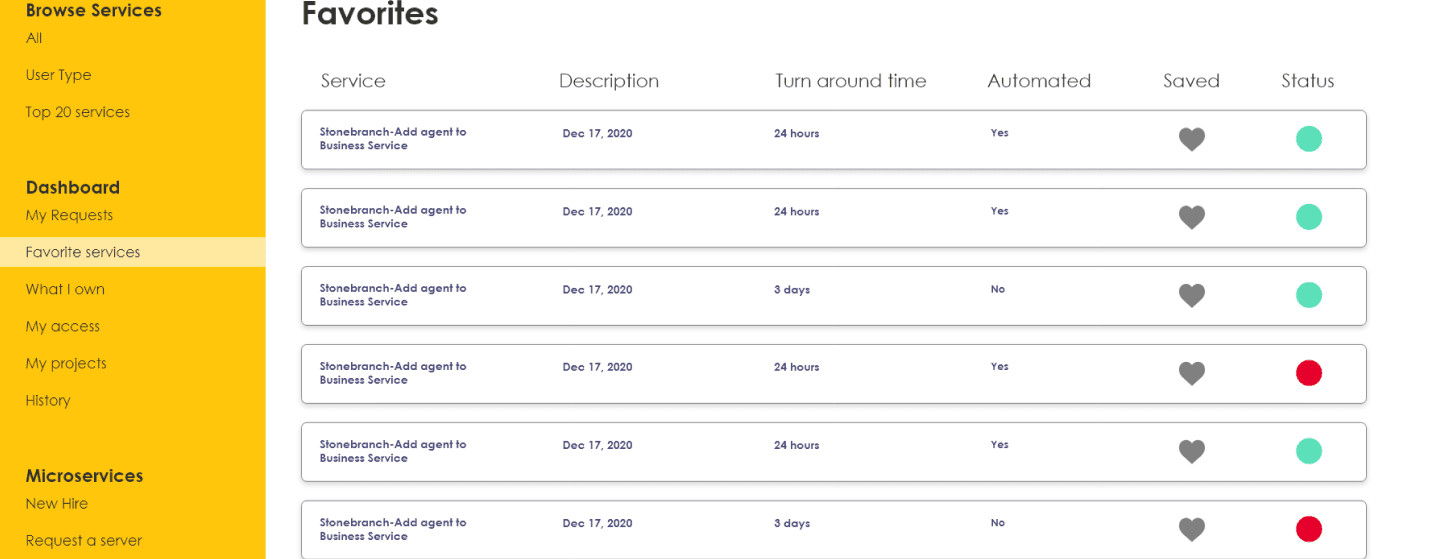Browse Top 20 services
Screen dimensions: 1446x559
pos(78,112)
